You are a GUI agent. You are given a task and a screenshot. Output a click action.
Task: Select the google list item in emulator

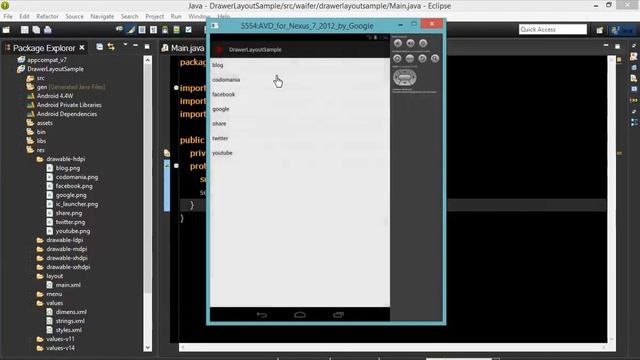[300, 109]
